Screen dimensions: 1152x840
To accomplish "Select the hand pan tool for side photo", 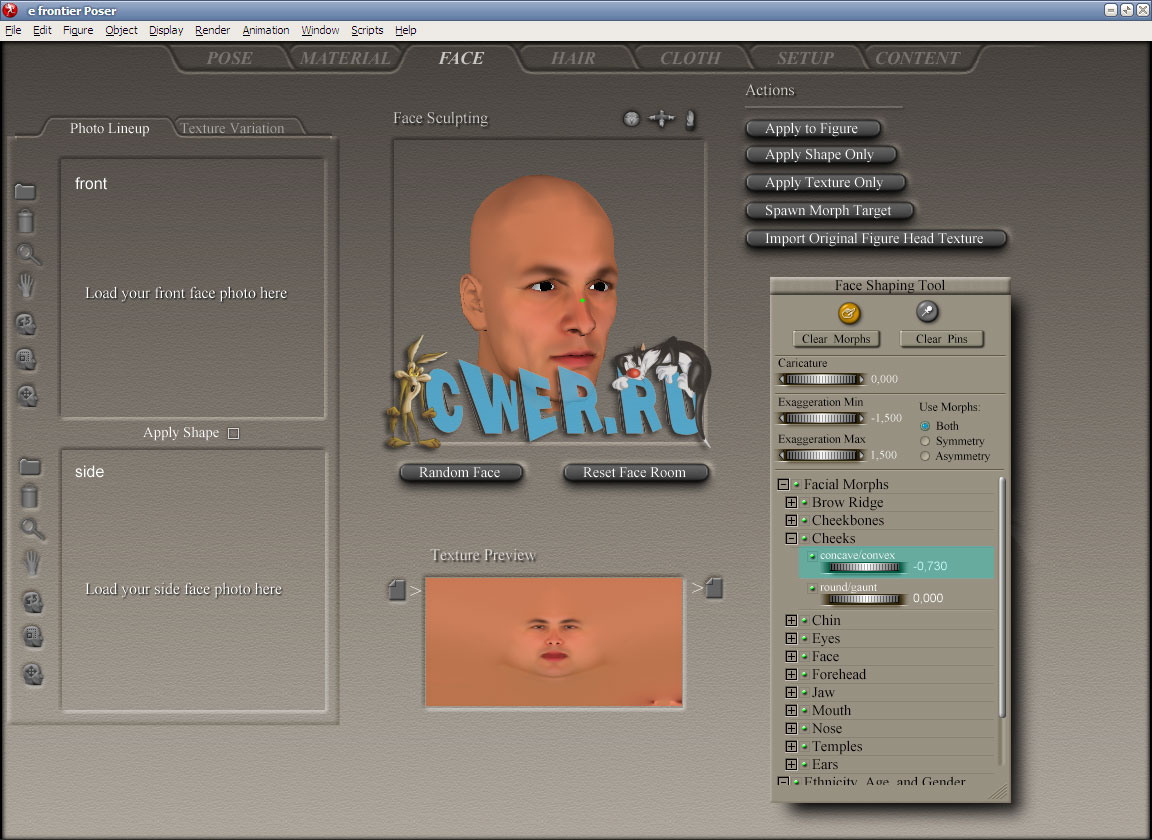I will 32,563.
